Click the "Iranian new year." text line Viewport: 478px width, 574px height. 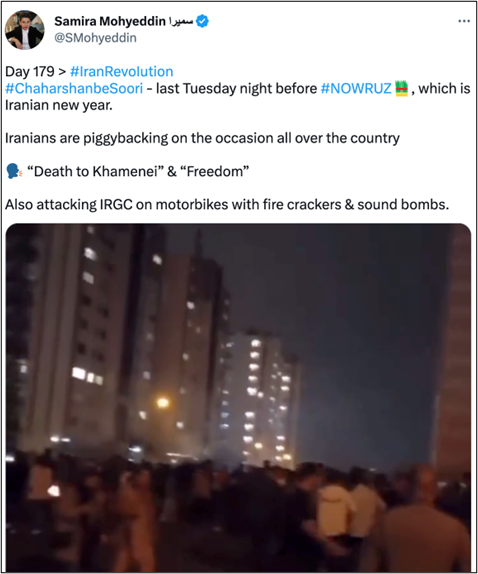click(x=59, y=105)
